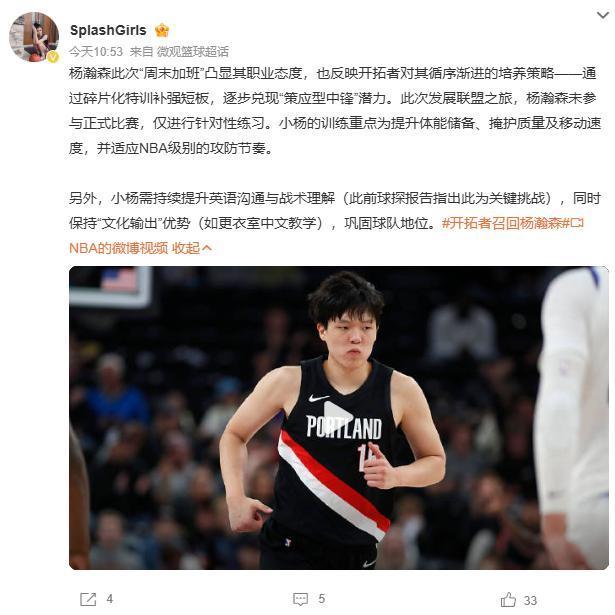The height and width of the screenshot is (615, 615).
Task: Collapse the post with 收起
Action: [186, 248]
